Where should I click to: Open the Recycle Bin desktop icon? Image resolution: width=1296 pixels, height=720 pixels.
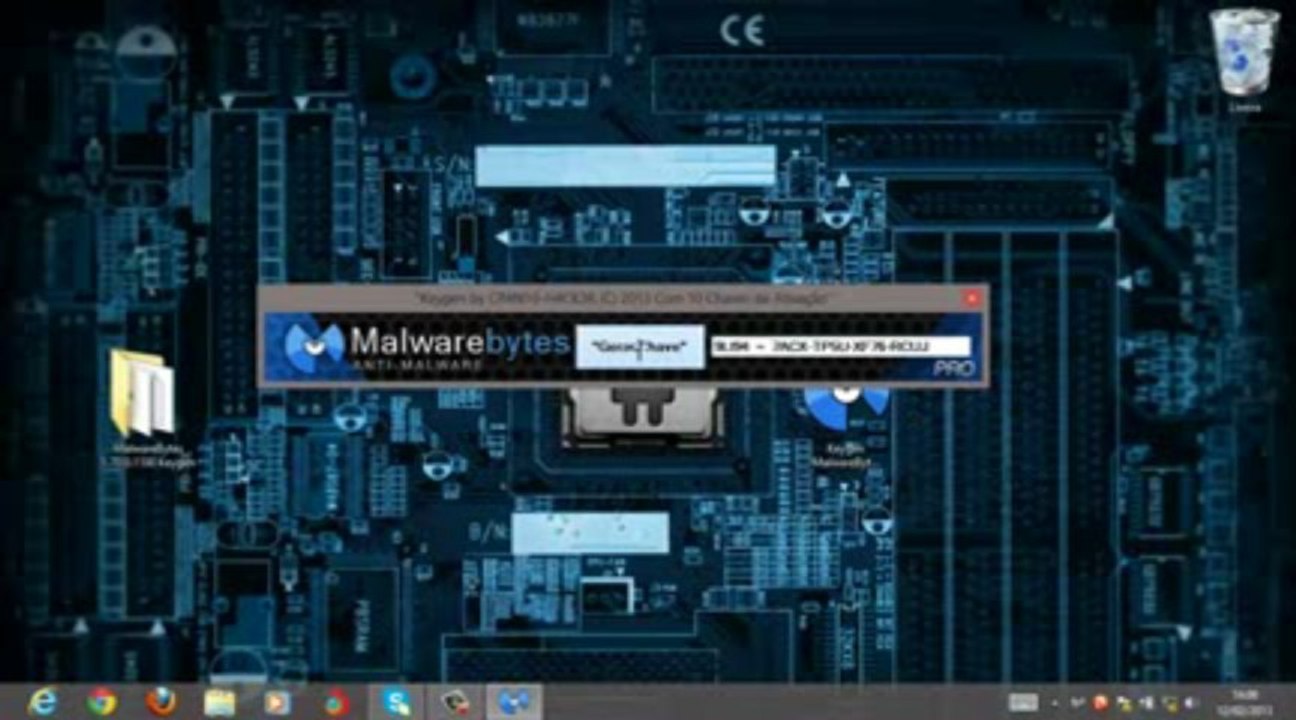point(1244,58)
